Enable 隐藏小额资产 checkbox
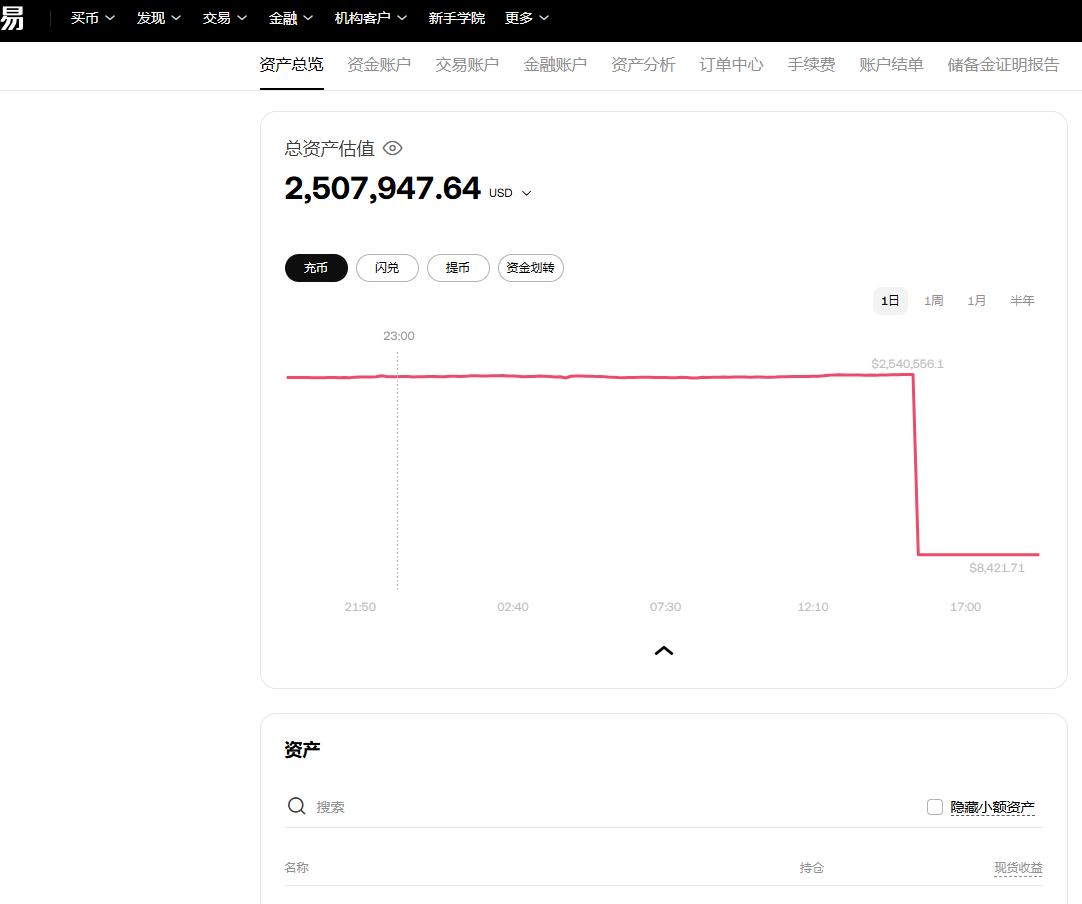1082x904 pixels. 935,807
